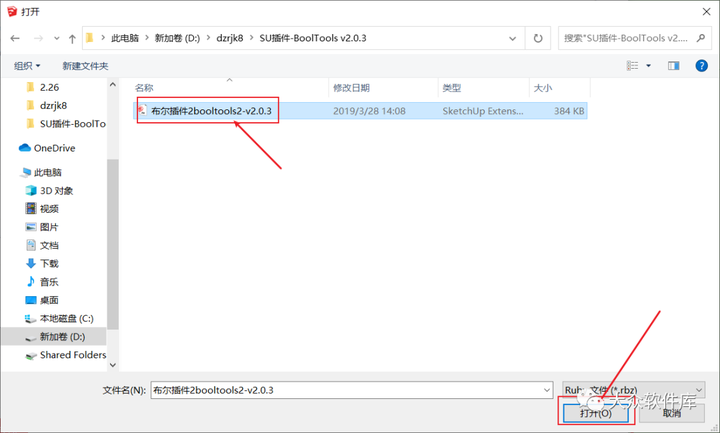
Task: Click dzrjk8 in the address path
Action: pyautogui.click(x=230, y=38)
